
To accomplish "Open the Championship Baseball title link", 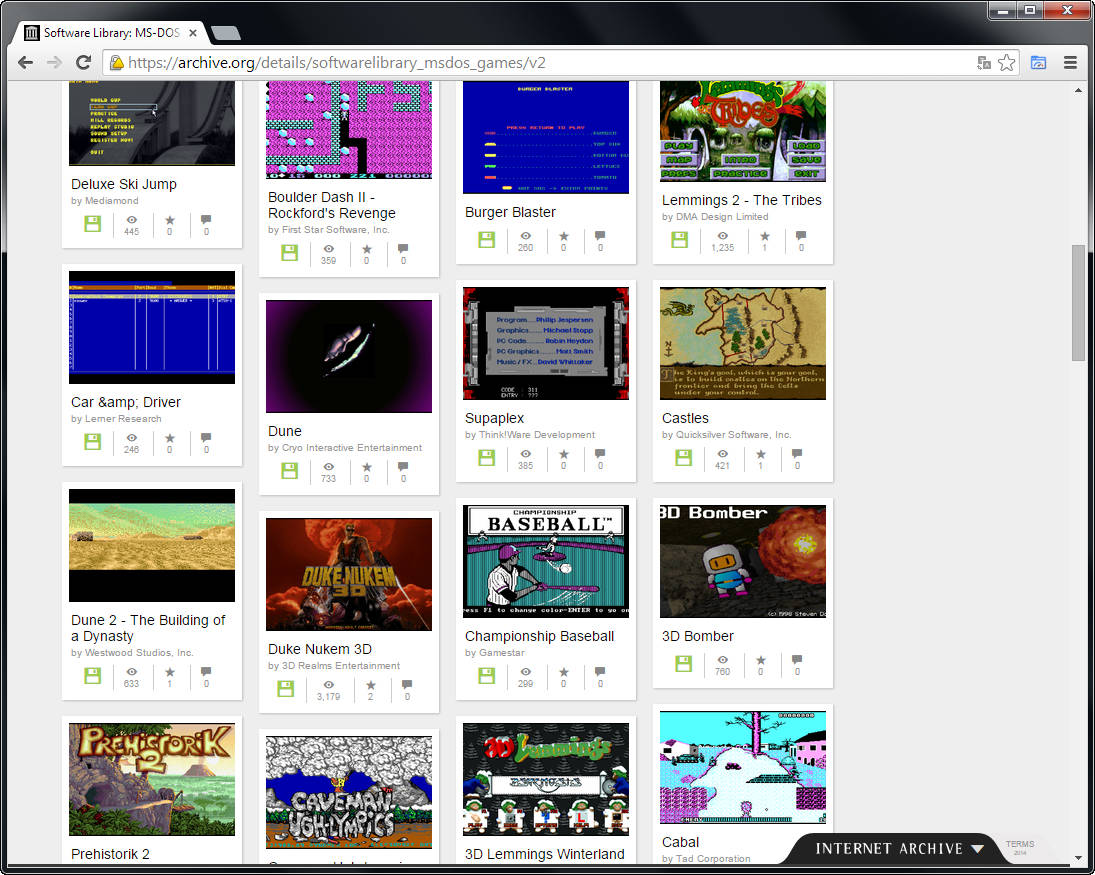I will (x=539, y=636).
